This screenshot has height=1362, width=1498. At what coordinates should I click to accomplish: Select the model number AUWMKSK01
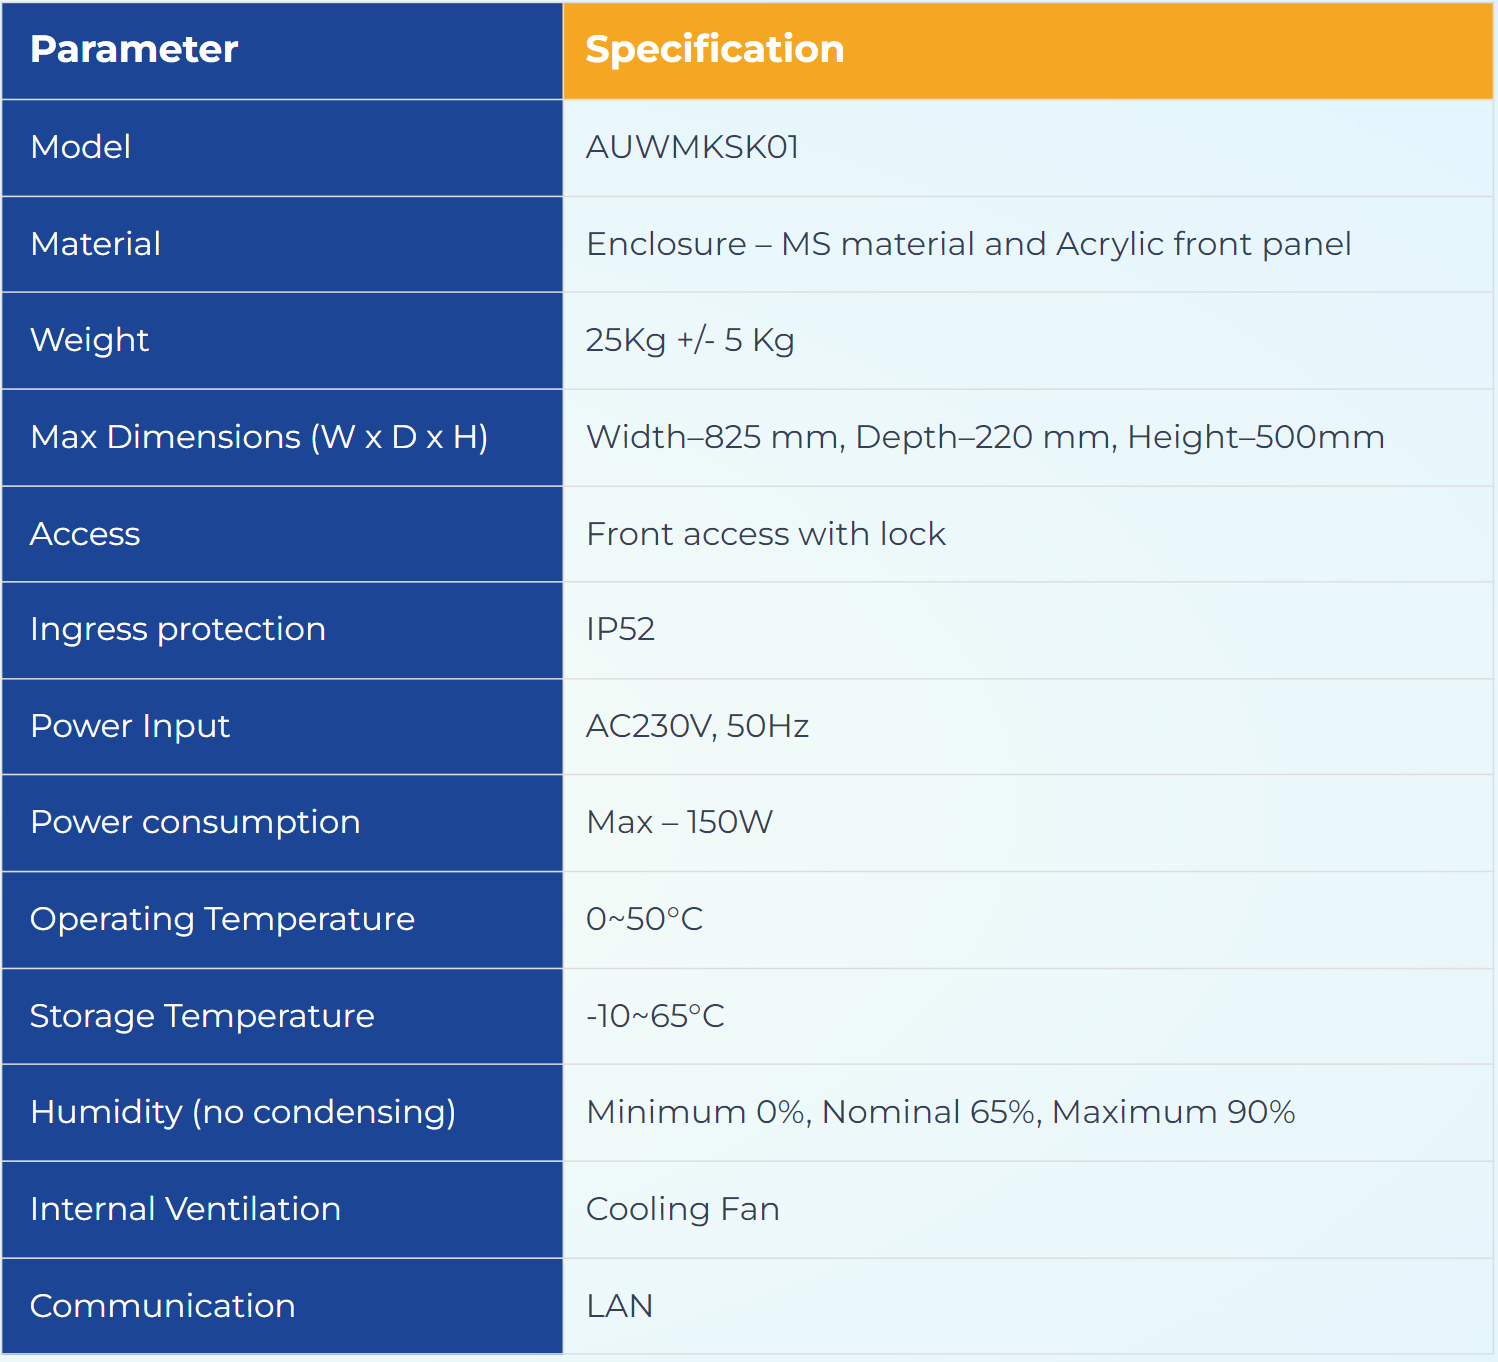point(692,147)
